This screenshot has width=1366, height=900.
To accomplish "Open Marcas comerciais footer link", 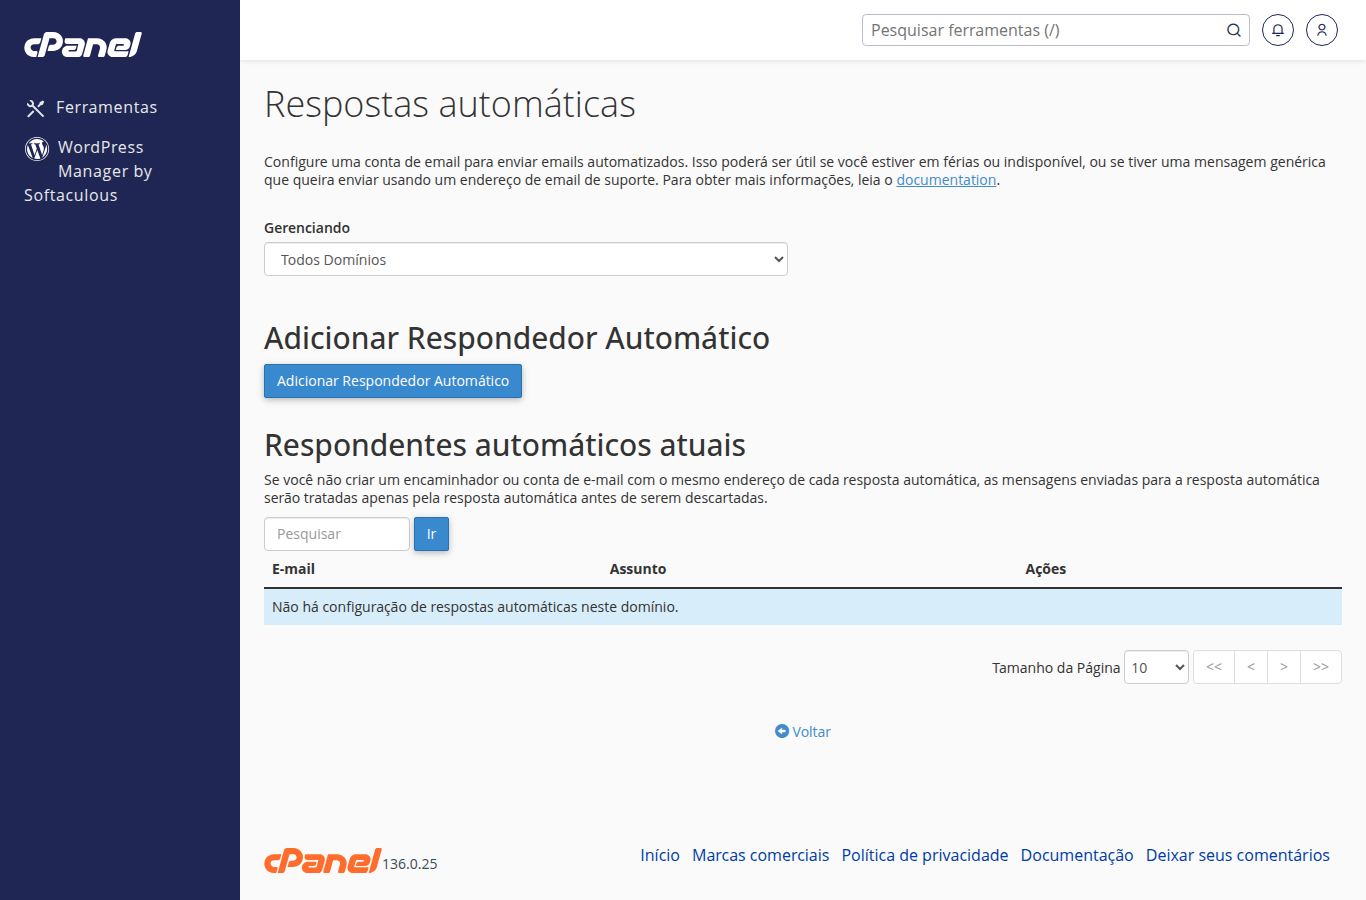I will coord(761,855).
